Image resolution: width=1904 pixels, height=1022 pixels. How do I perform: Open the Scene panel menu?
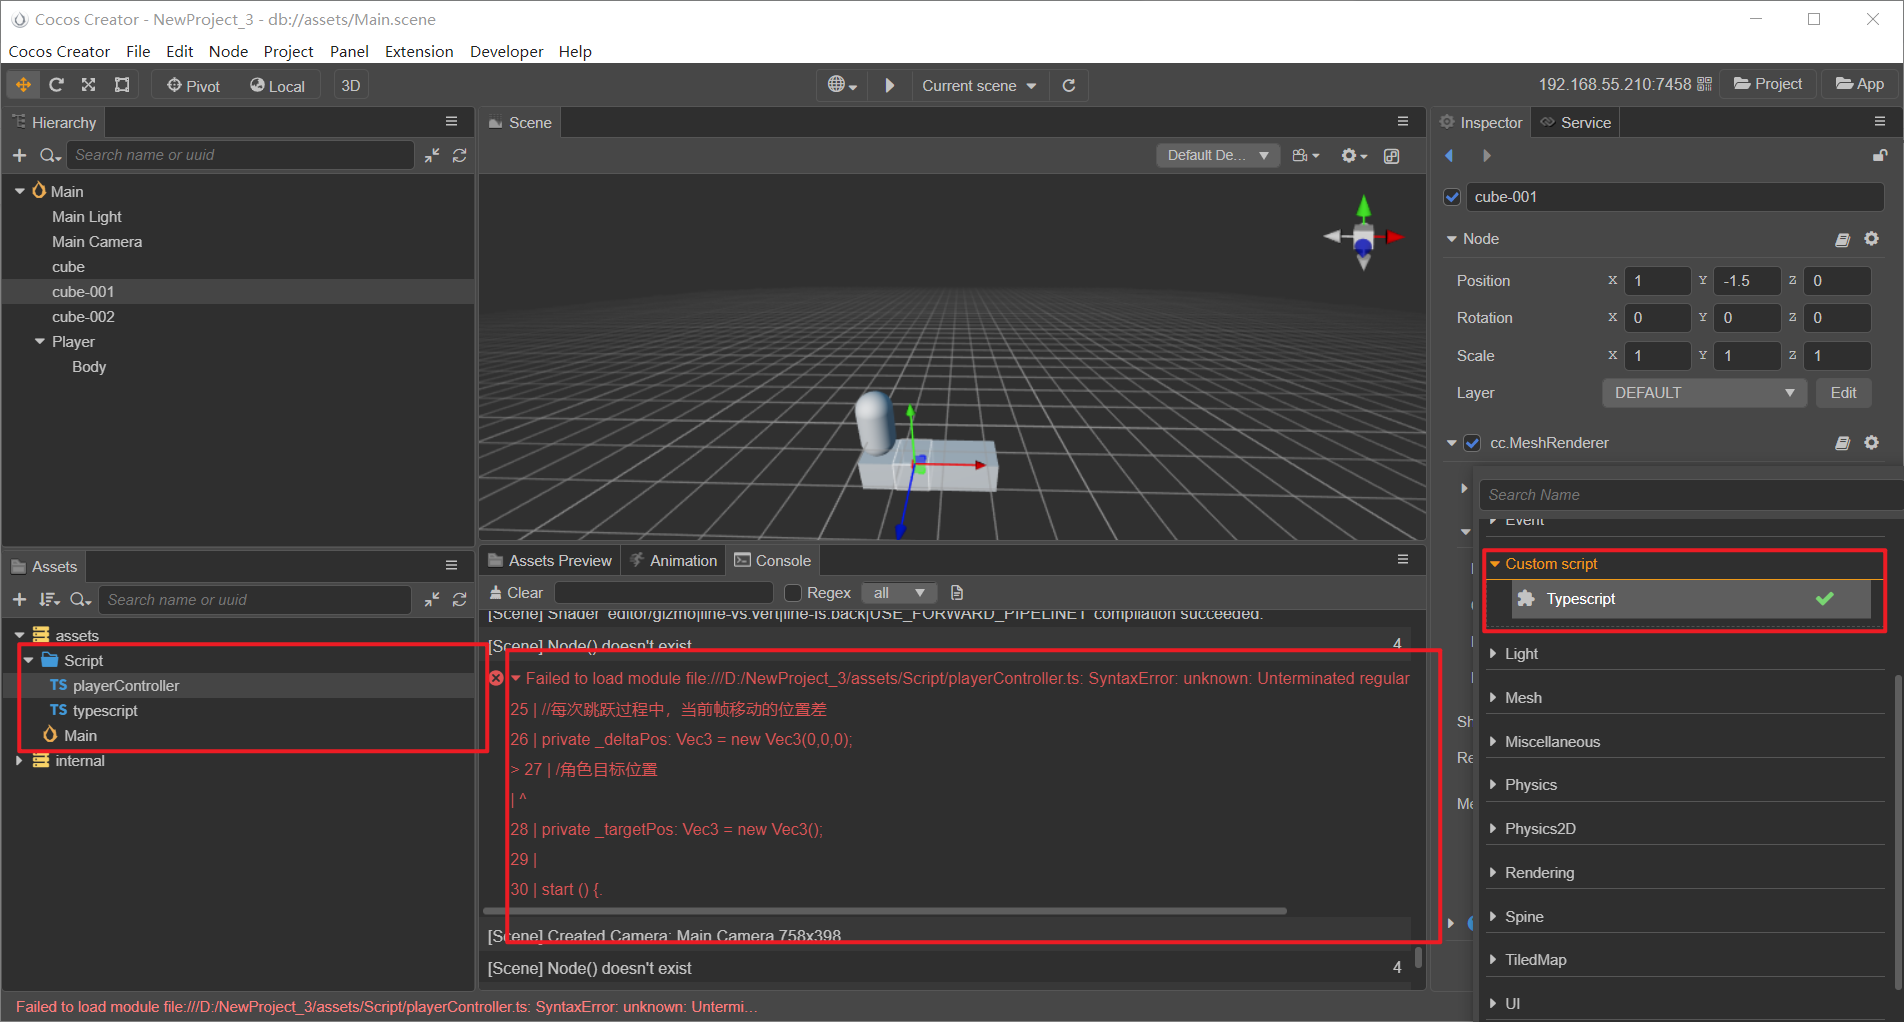coord(1403,121)
